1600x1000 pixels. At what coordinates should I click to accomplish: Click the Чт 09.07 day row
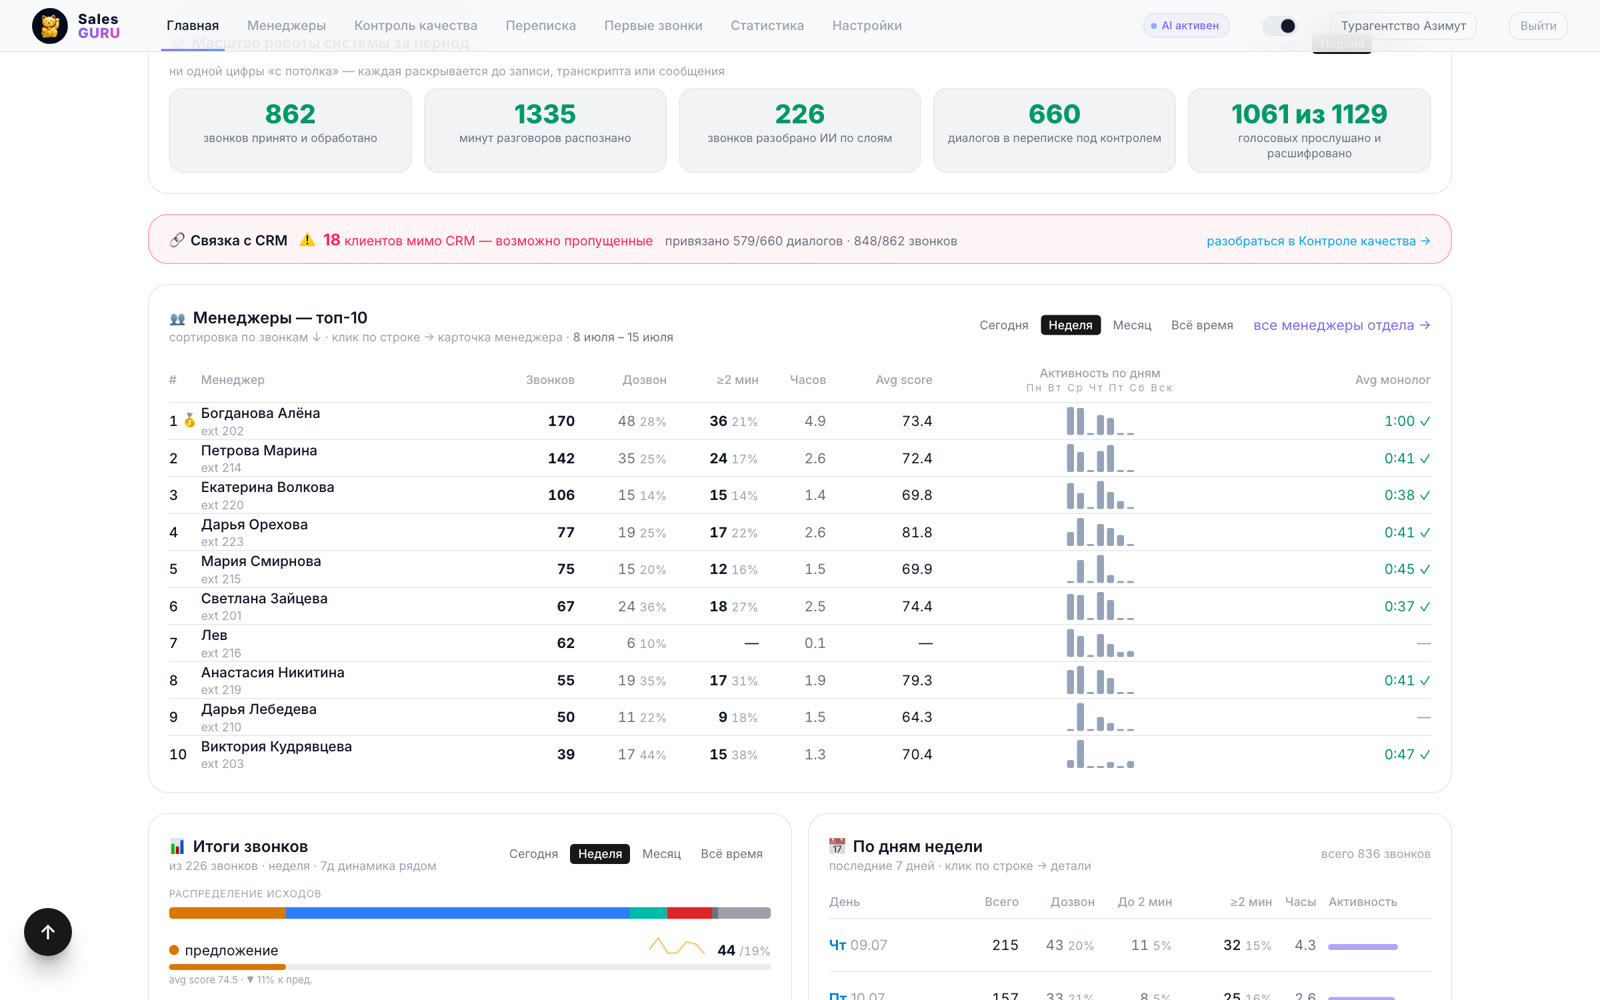tap(1130, 945)
